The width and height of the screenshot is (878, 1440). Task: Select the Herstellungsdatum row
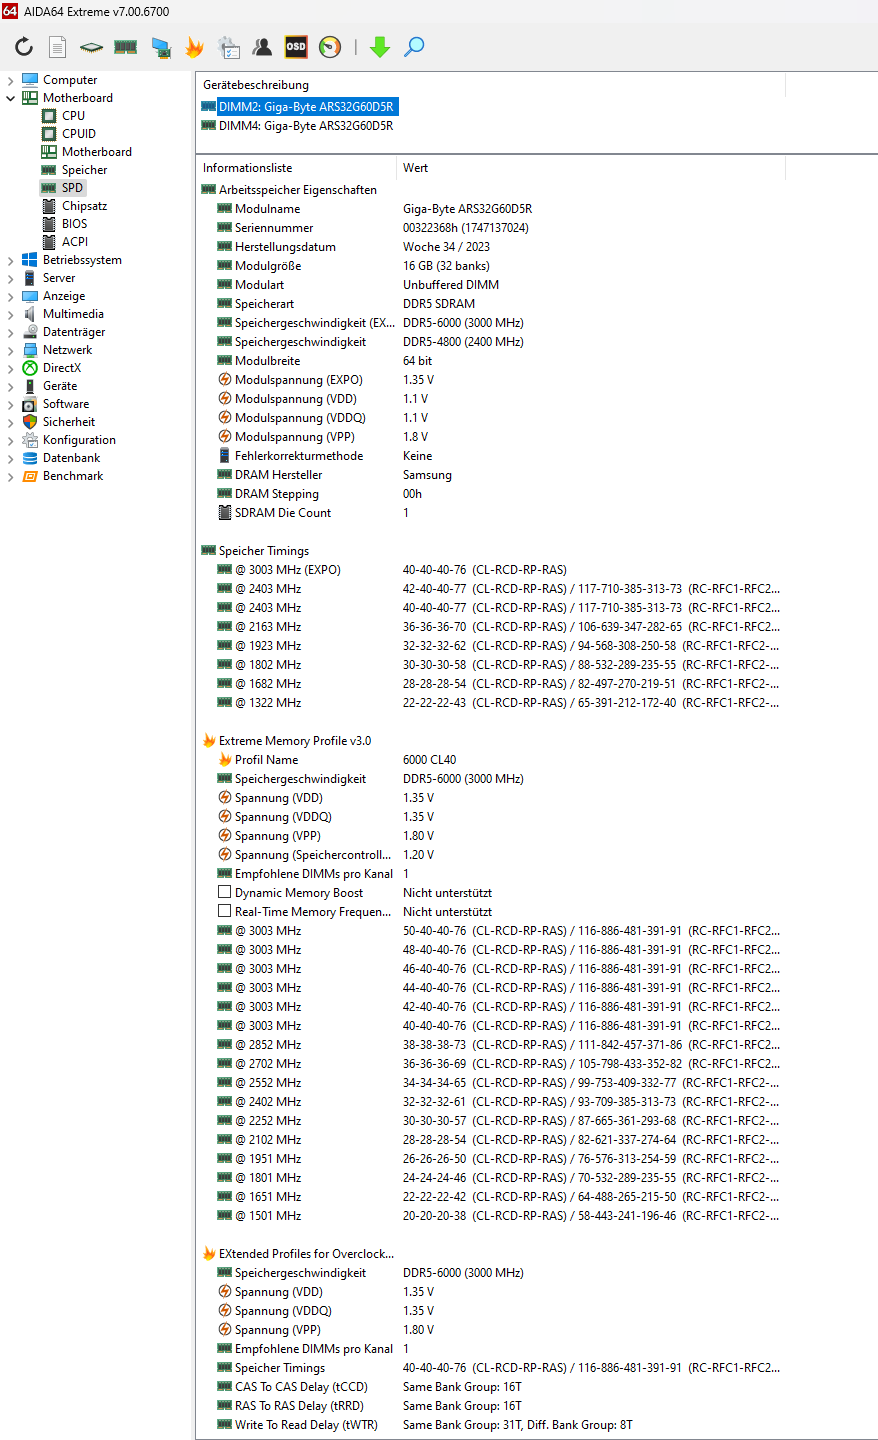pyautogui.click(x=490, y=247)
